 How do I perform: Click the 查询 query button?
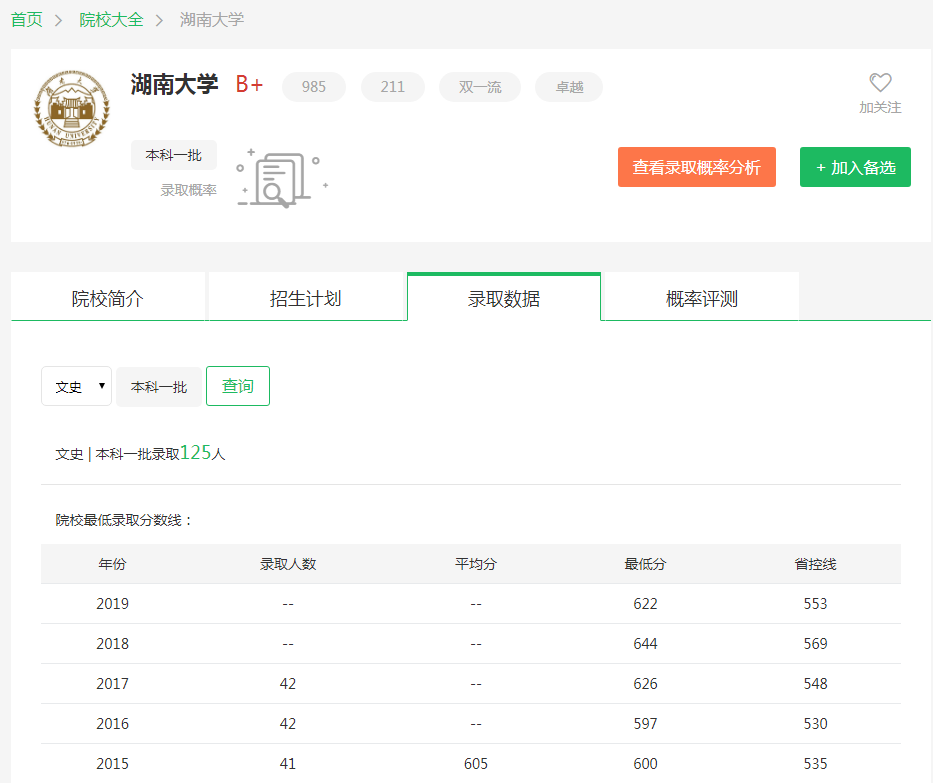(x=237, y=386)
